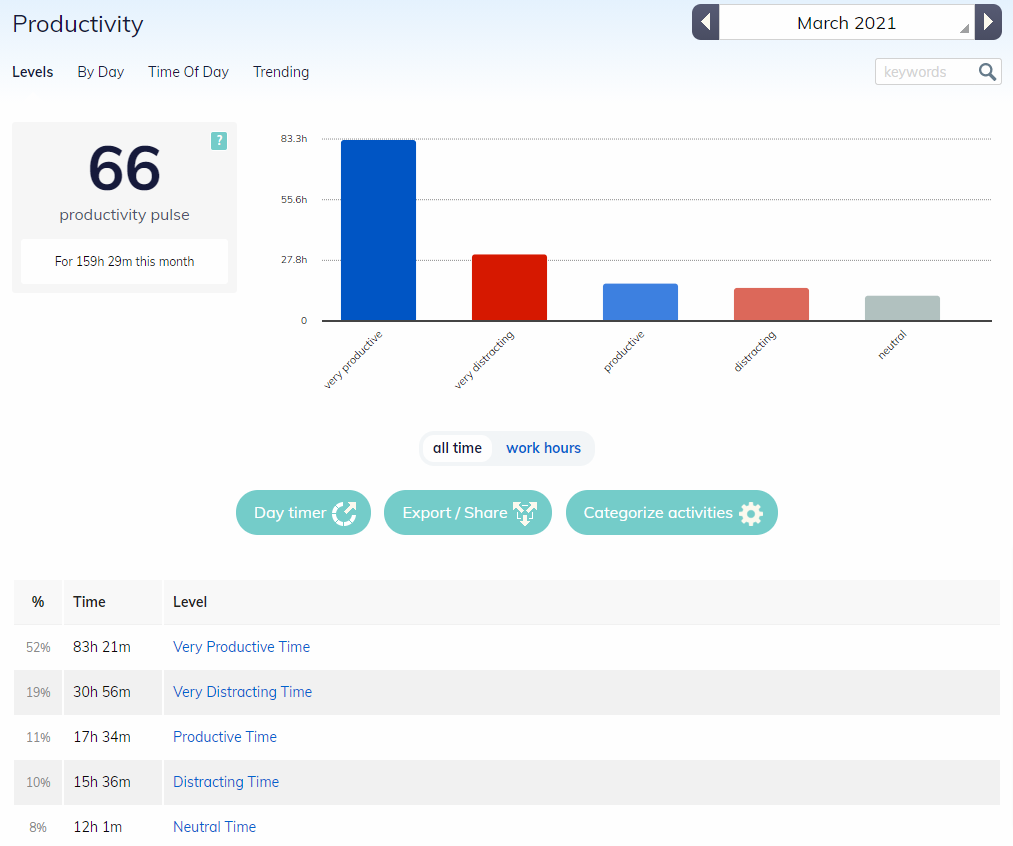Switch to the By Day tab
Image resolution: width=1013 pixels, height=846 pixels.
coord(101,72)
